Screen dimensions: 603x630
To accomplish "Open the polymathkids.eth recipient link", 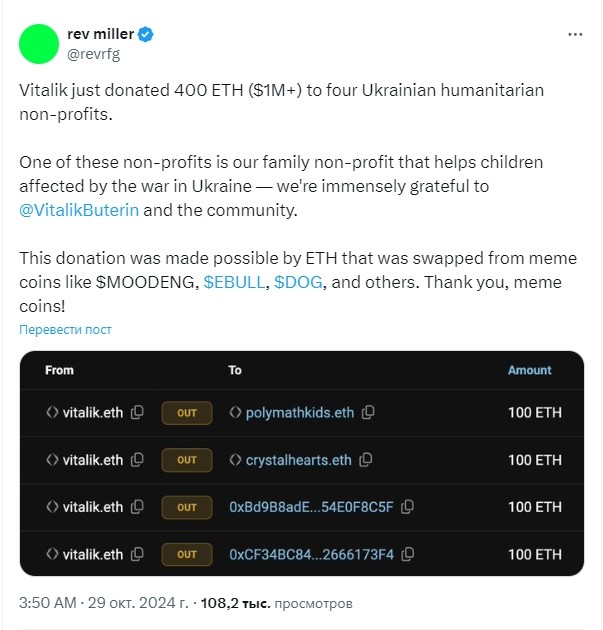I will [300, 413].
